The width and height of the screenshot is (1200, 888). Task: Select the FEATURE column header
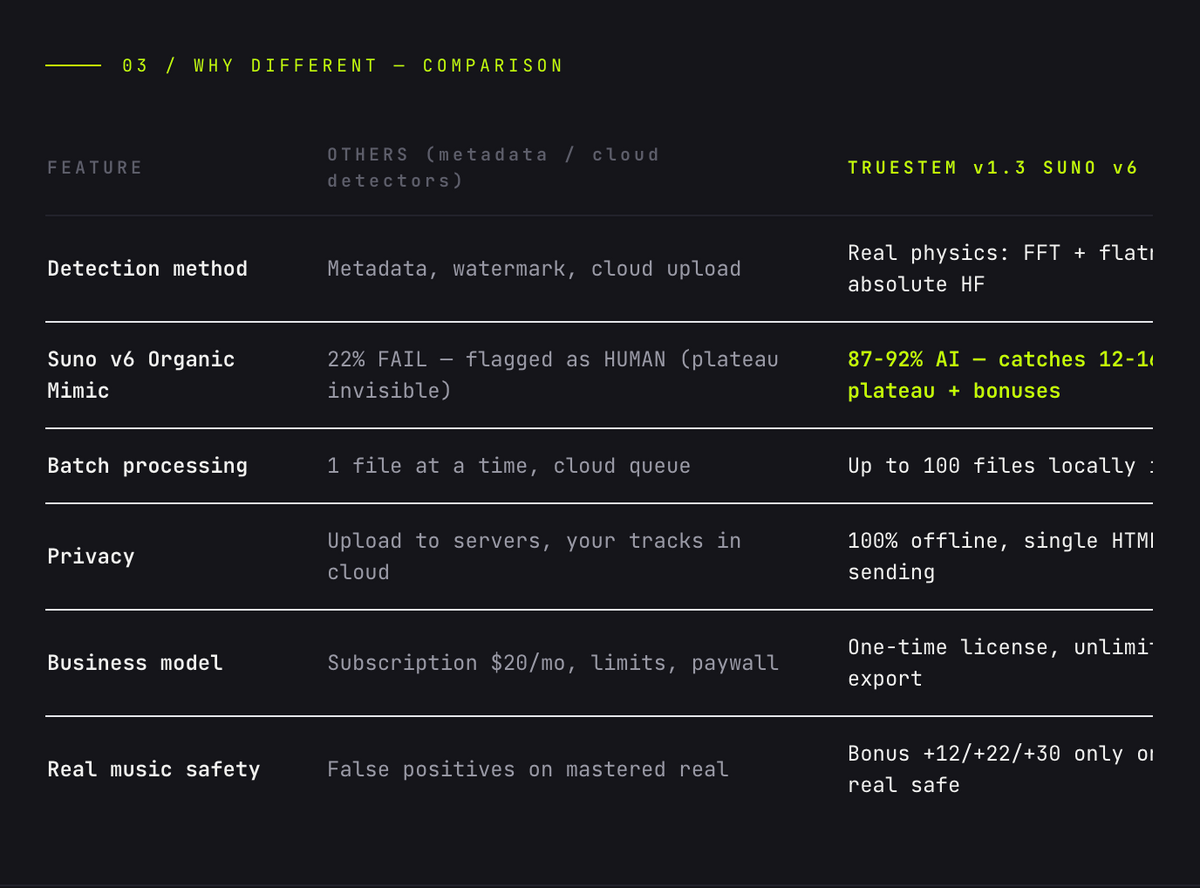pyautogui.click(x=95, y=168)
